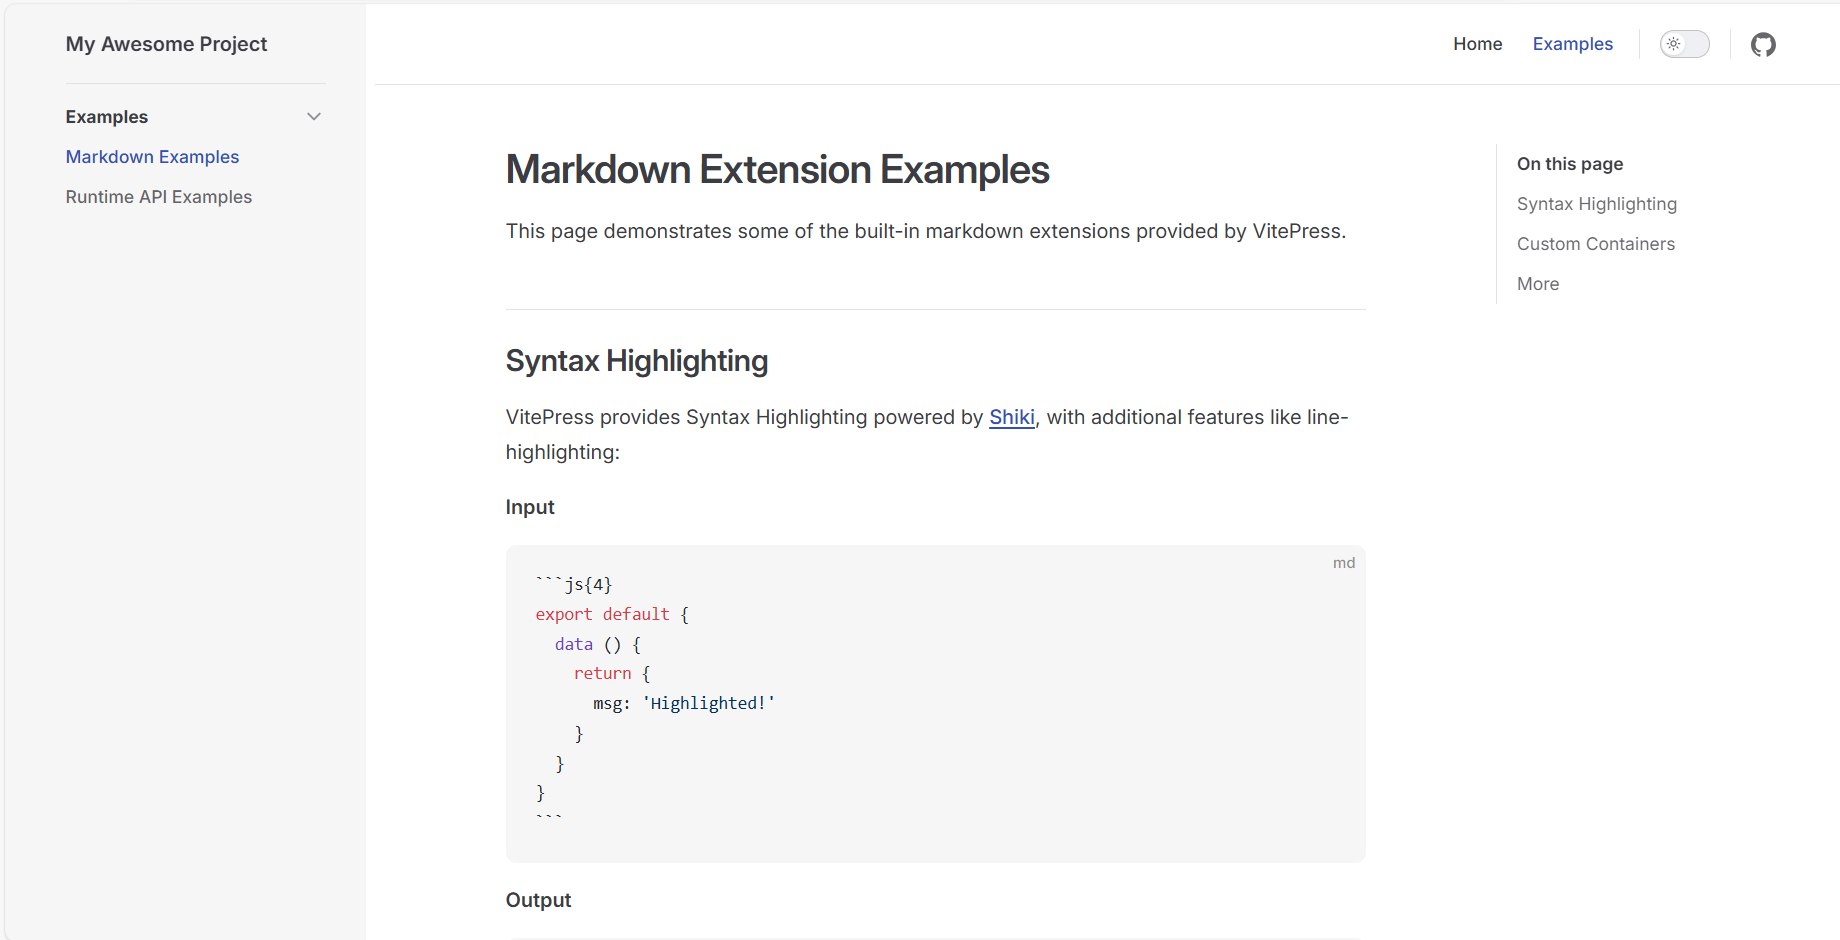
Task: Collapse the Examples sidebar section chevron
Action: pos(314,117)
